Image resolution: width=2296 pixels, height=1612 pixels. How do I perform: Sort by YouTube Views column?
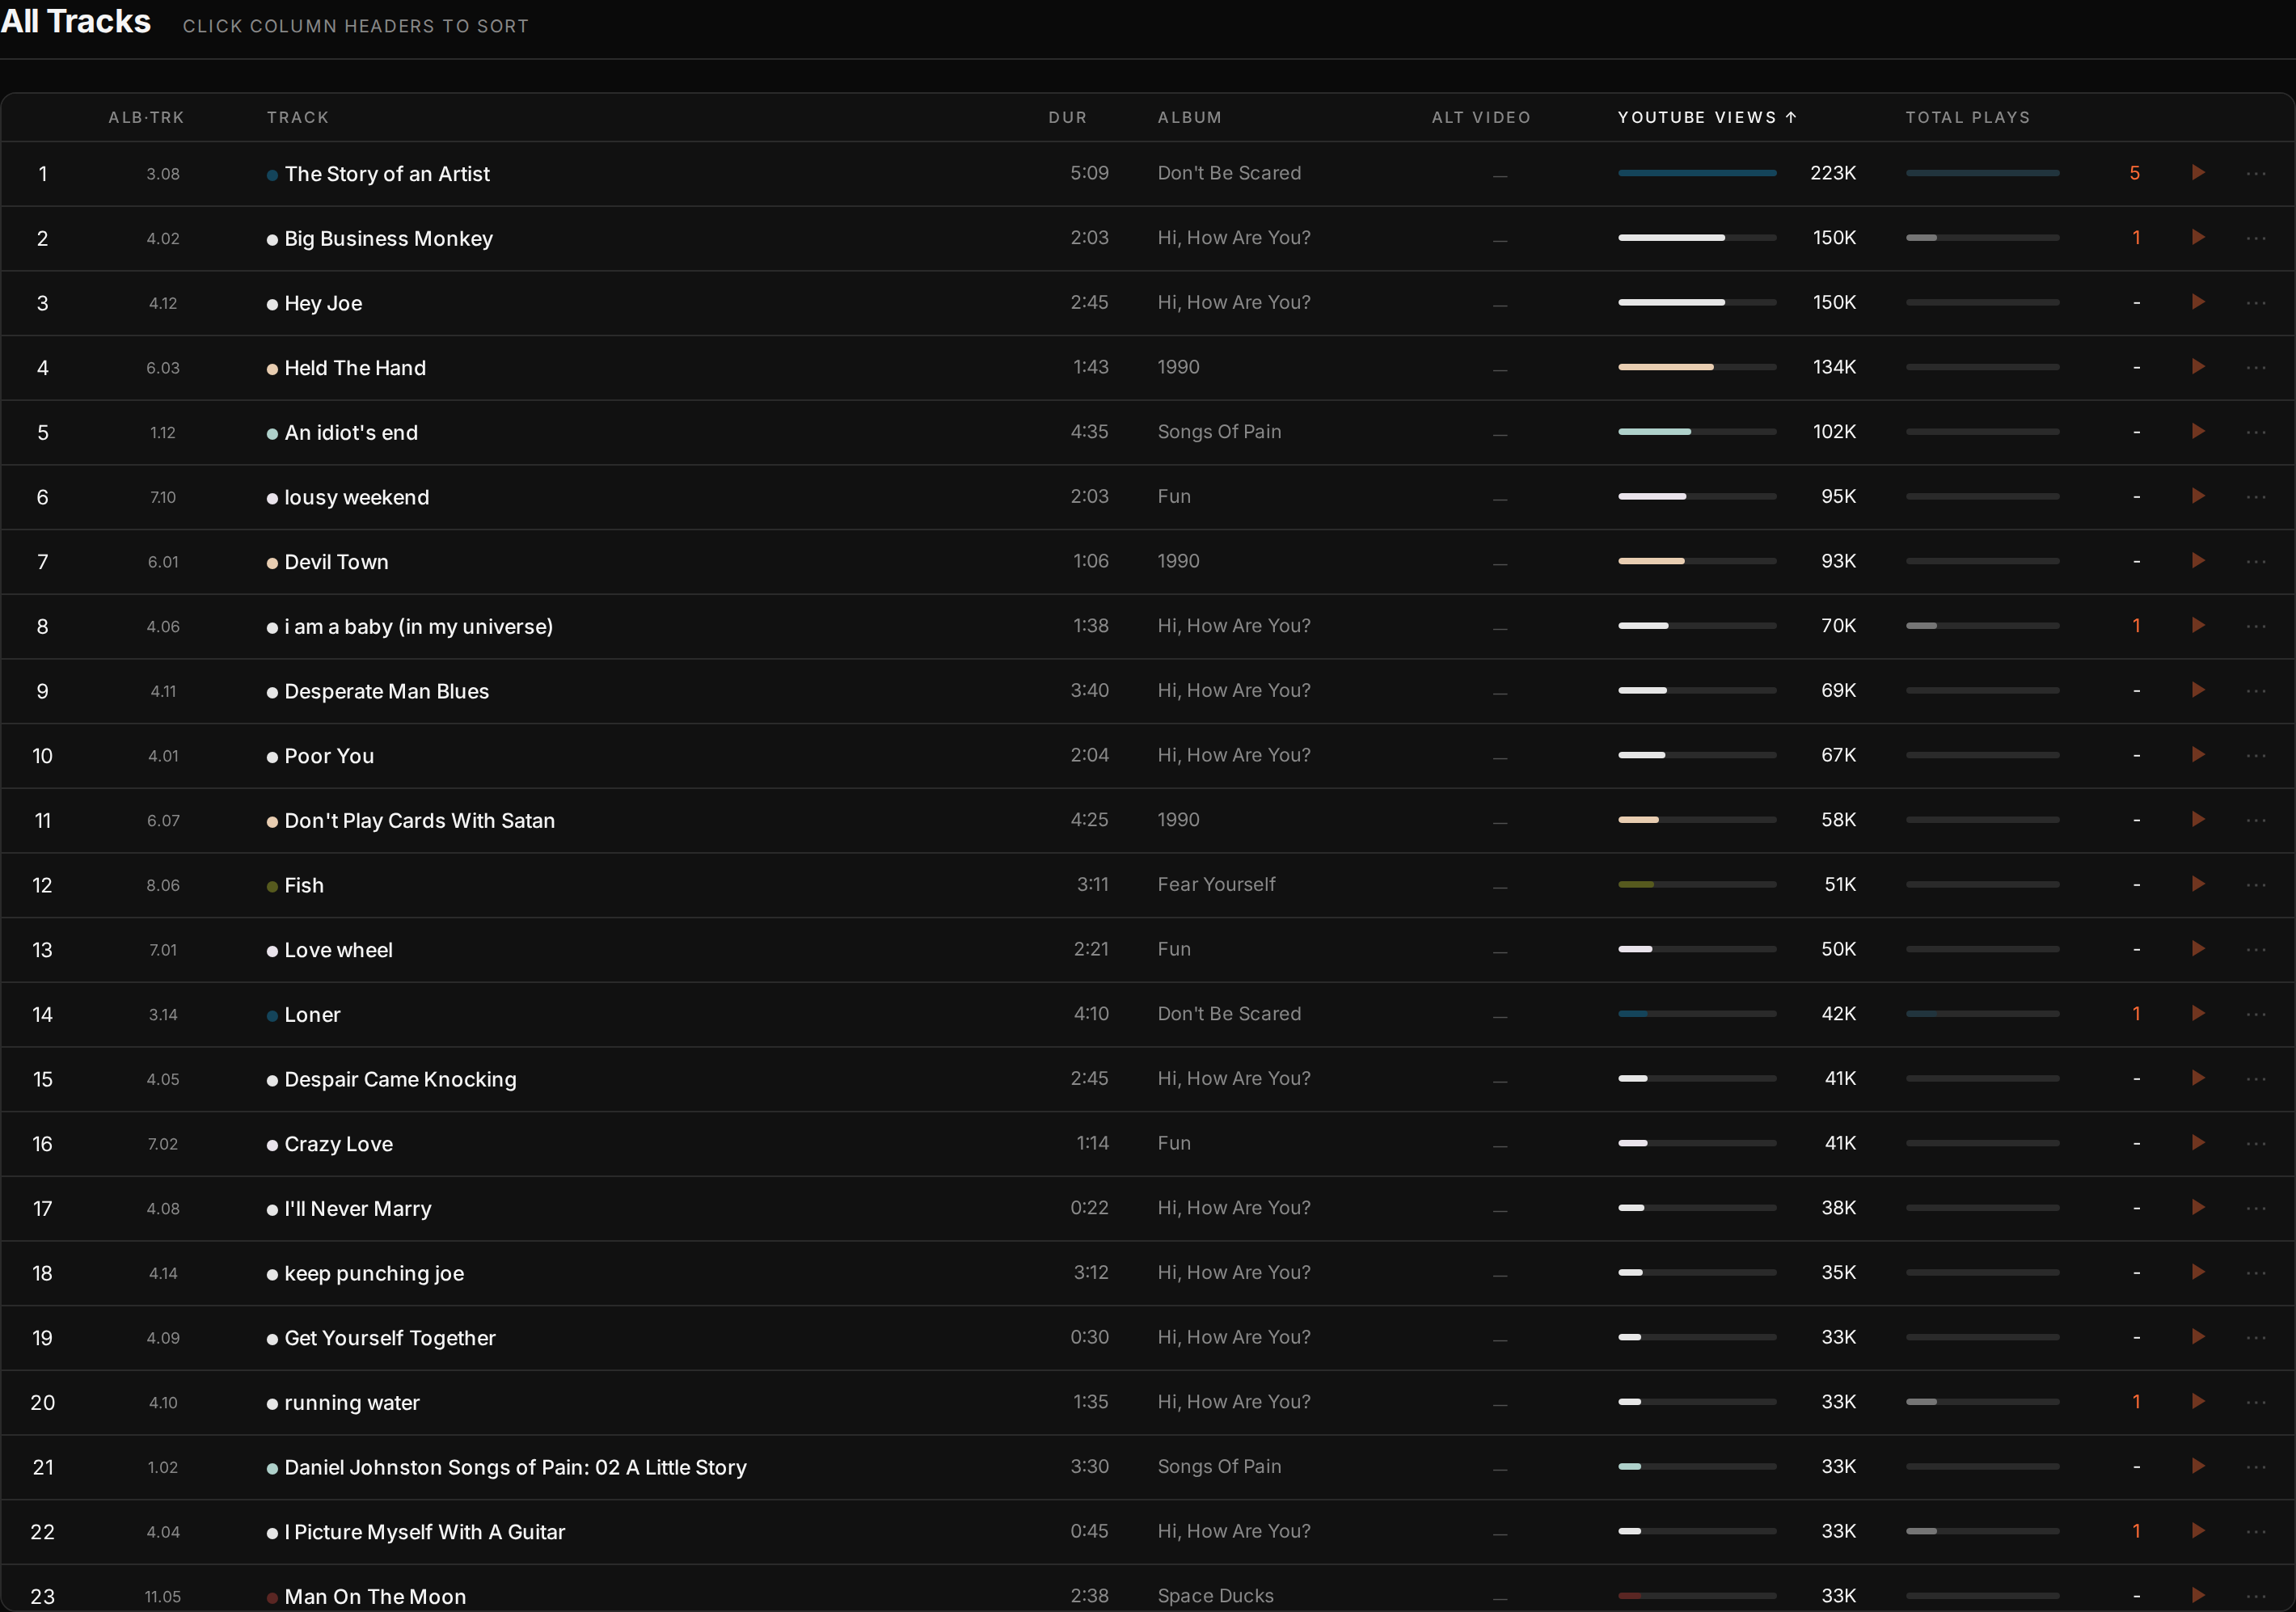point(1707,117)
